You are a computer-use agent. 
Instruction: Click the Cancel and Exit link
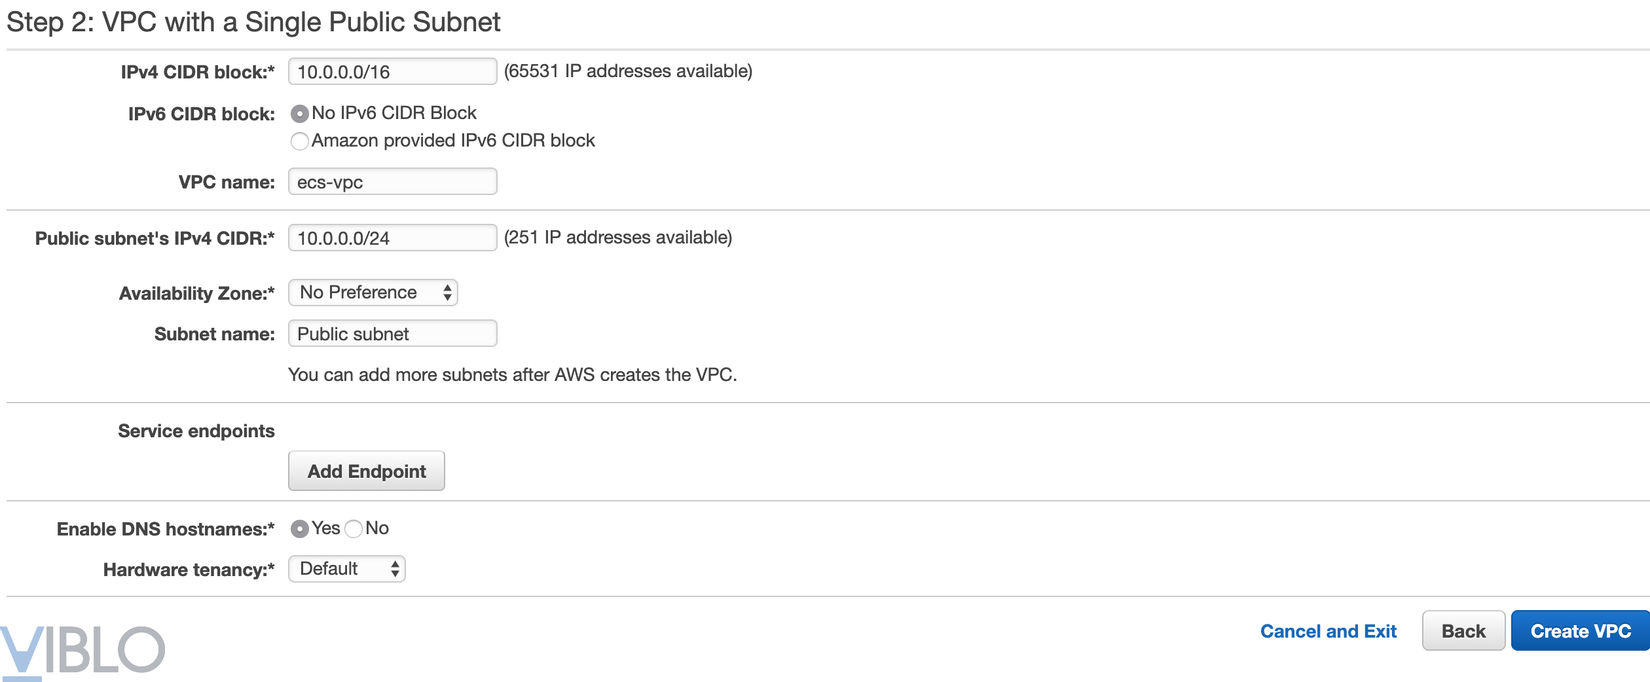[x=1328, y=631]
